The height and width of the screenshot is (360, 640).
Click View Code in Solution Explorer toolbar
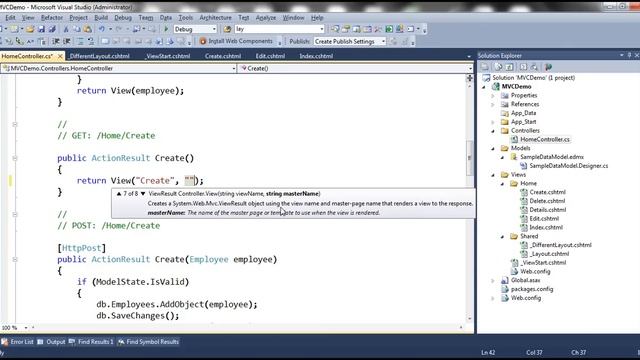tap(523, 67)
